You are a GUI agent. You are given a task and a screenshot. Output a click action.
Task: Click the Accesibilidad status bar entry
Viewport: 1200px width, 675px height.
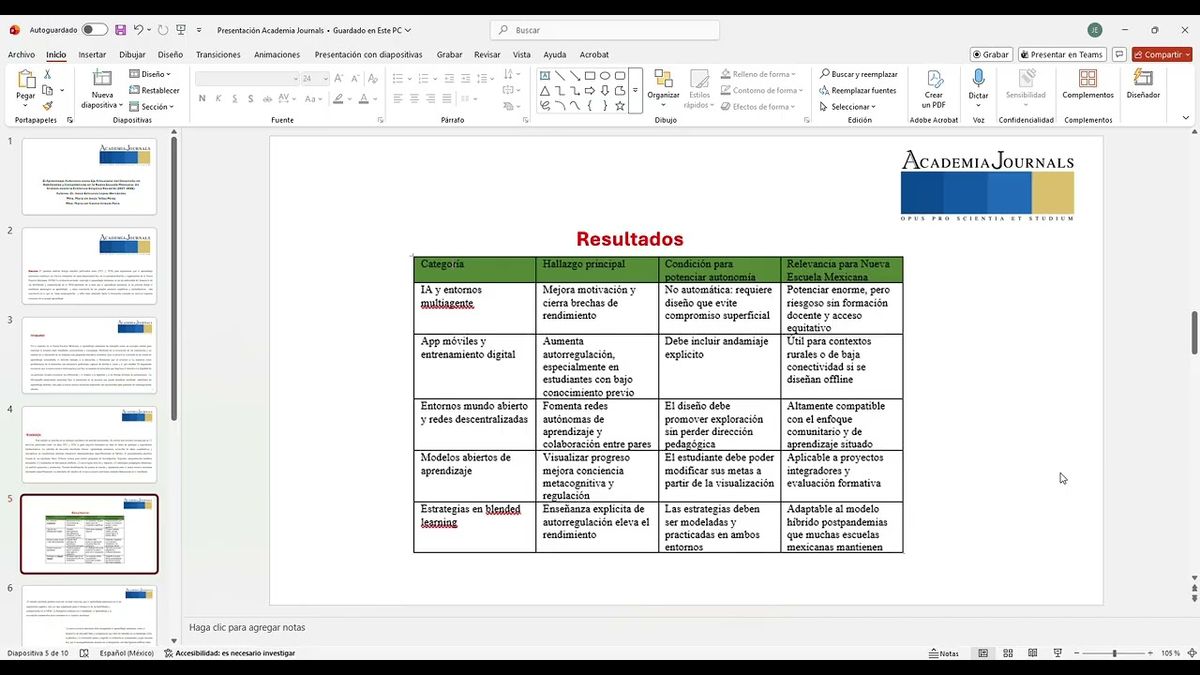pos(229,653)
